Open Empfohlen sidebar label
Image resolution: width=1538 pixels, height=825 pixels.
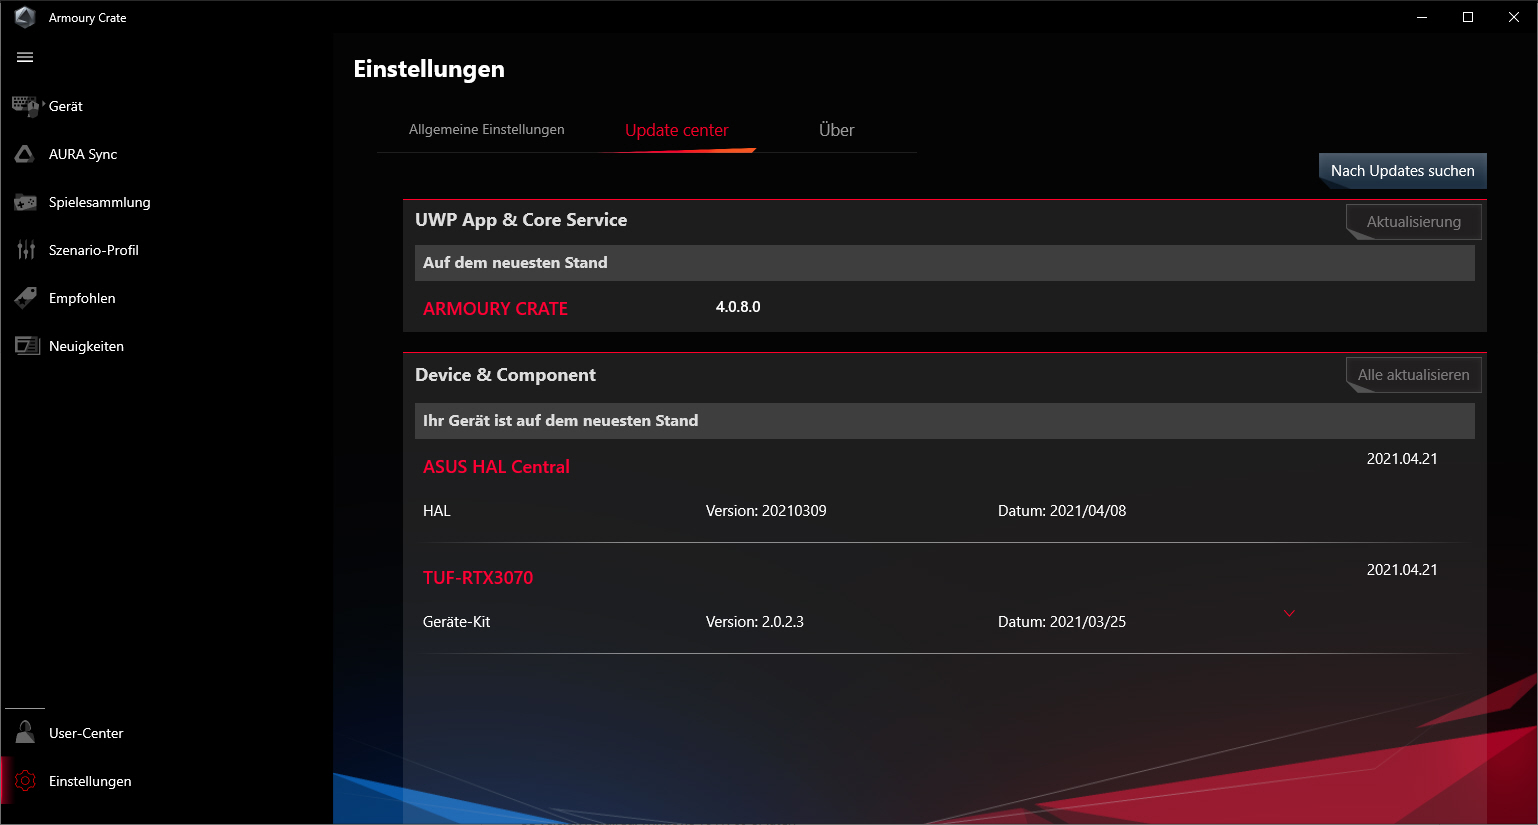(82, 298)
